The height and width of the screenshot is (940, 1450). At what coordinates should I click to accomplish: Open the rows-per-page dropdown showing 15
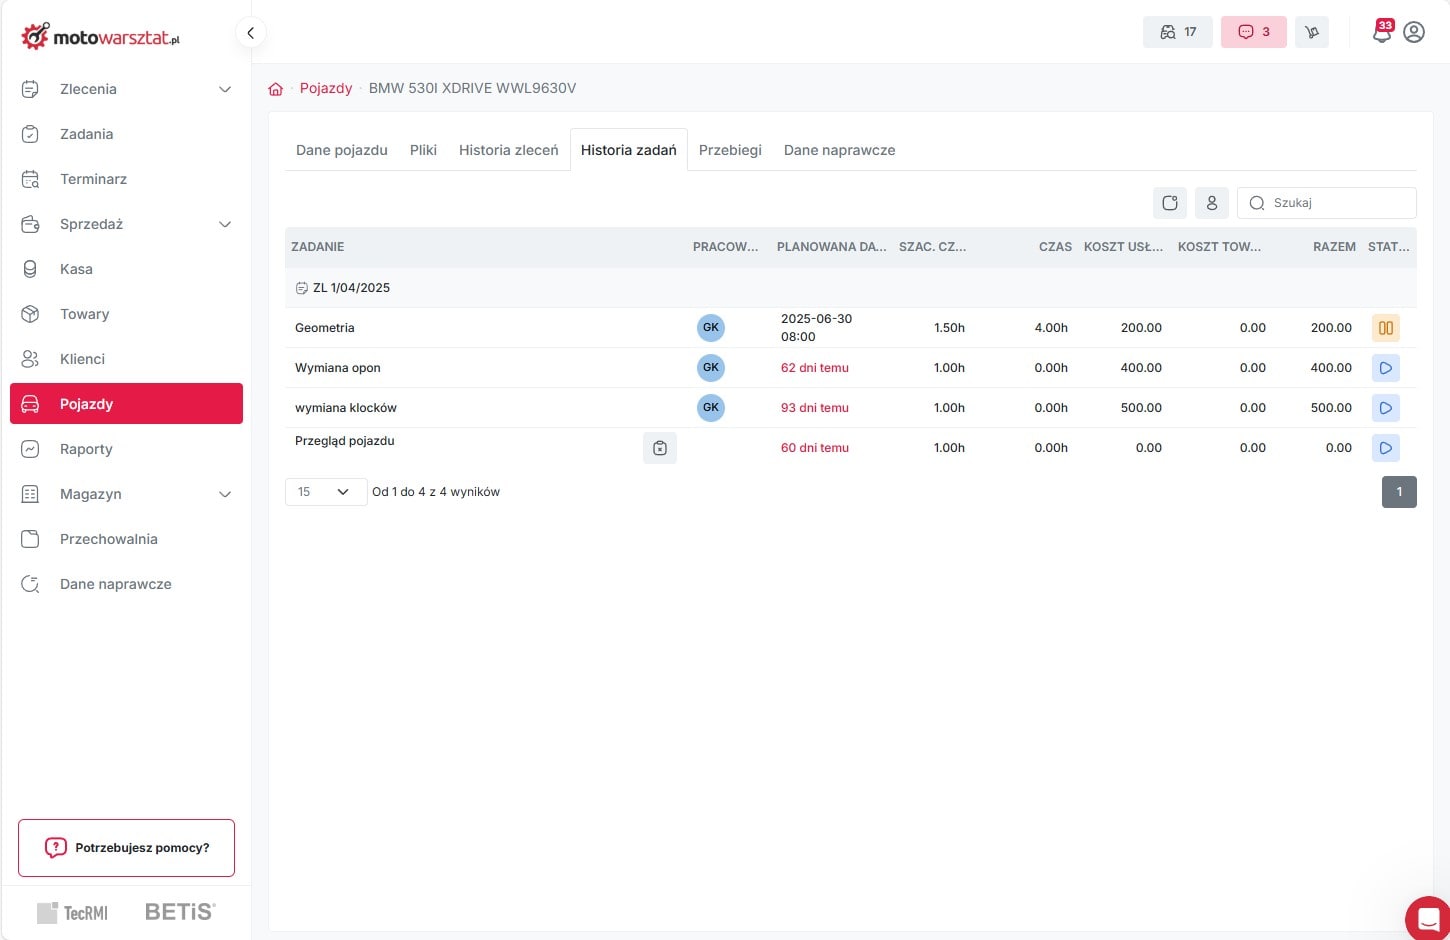(325, 492)
